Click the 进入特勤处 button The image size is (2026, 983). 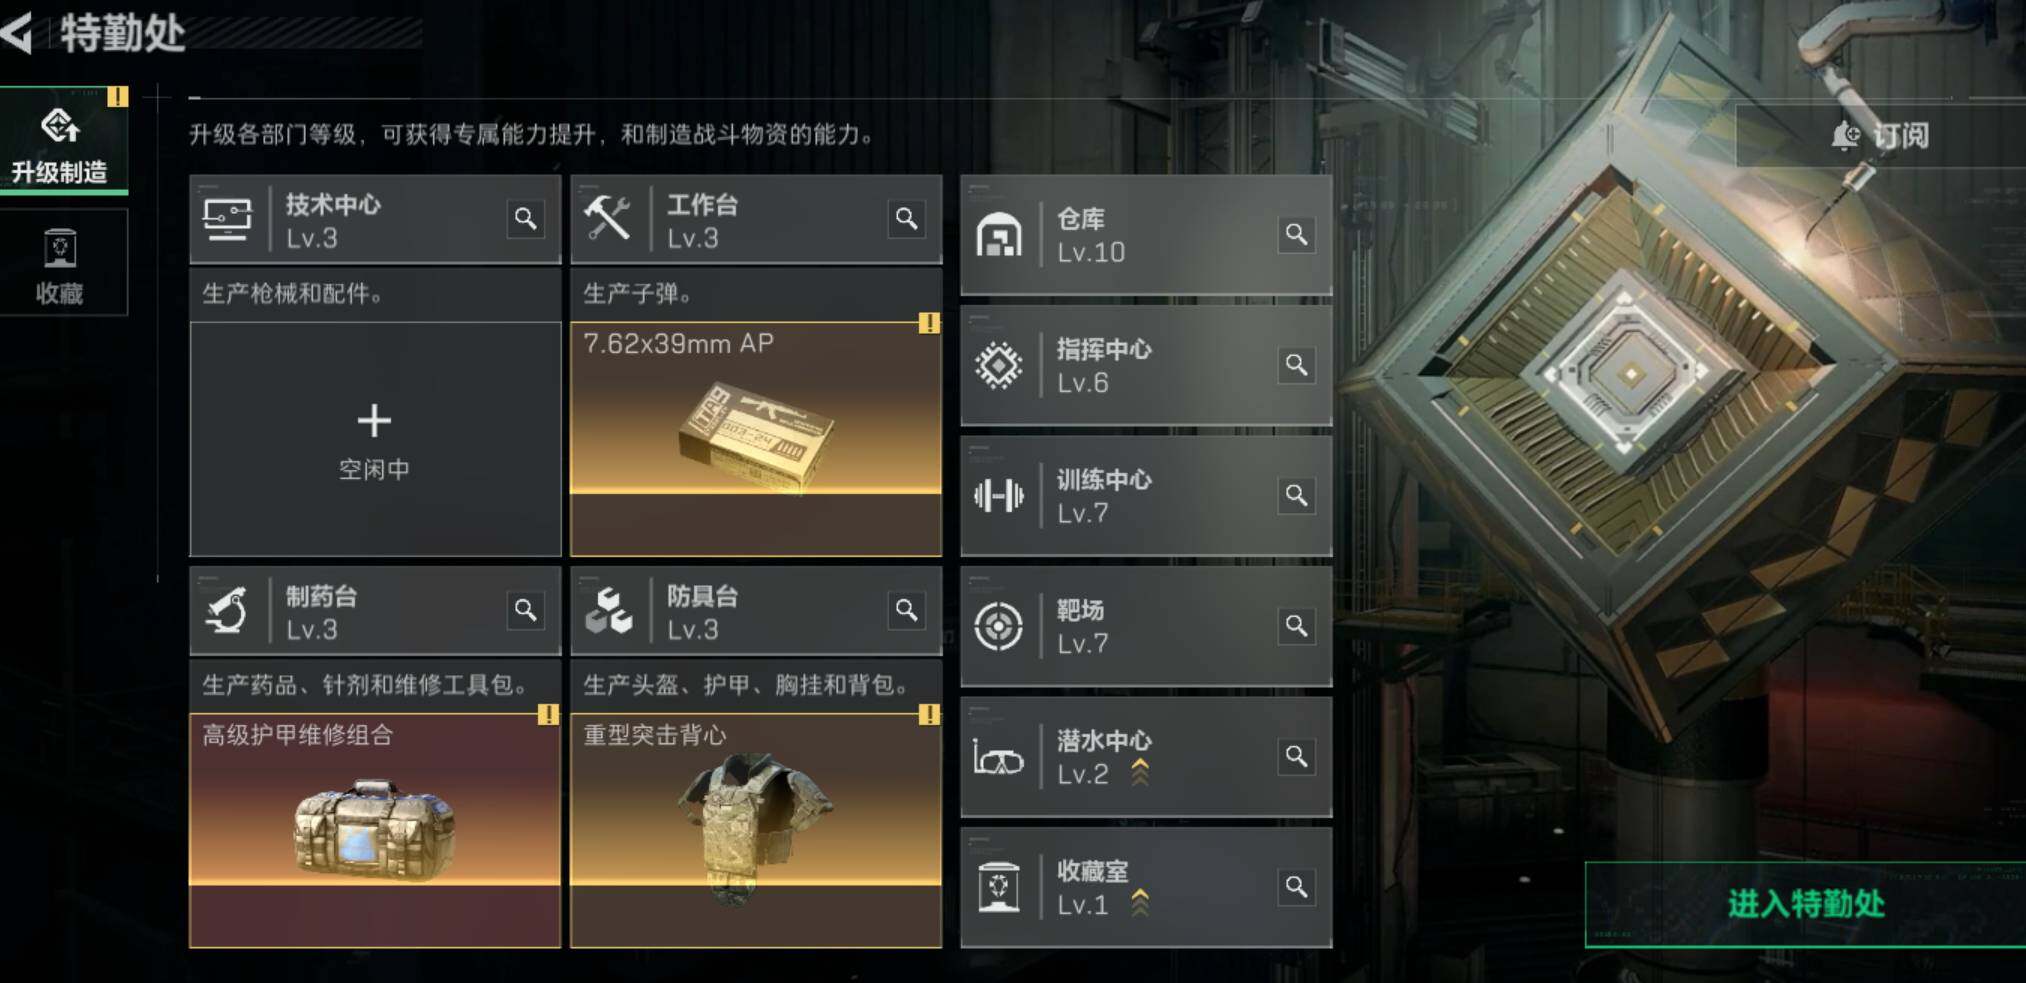(1805, 904)
